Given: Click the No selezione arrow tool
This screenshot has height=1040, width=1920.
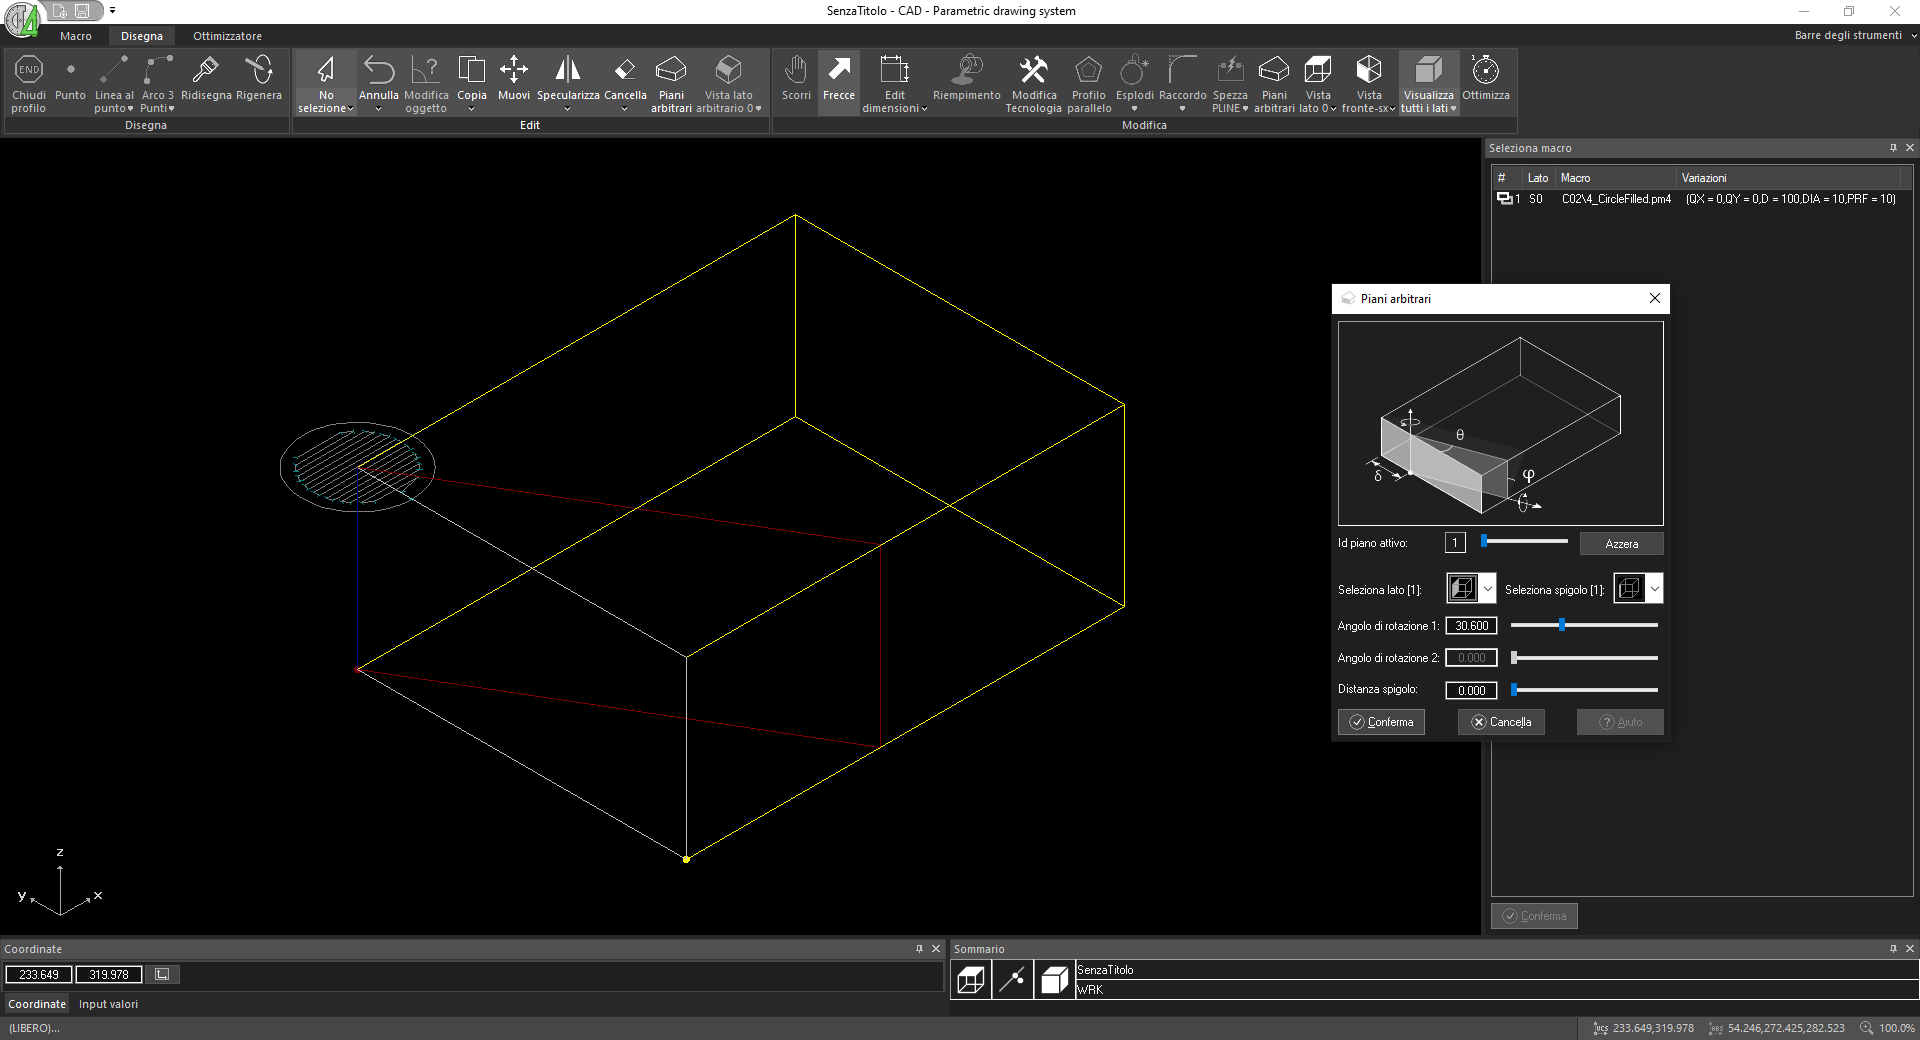Looking at the screenshot, I should (x=326, y=70).
